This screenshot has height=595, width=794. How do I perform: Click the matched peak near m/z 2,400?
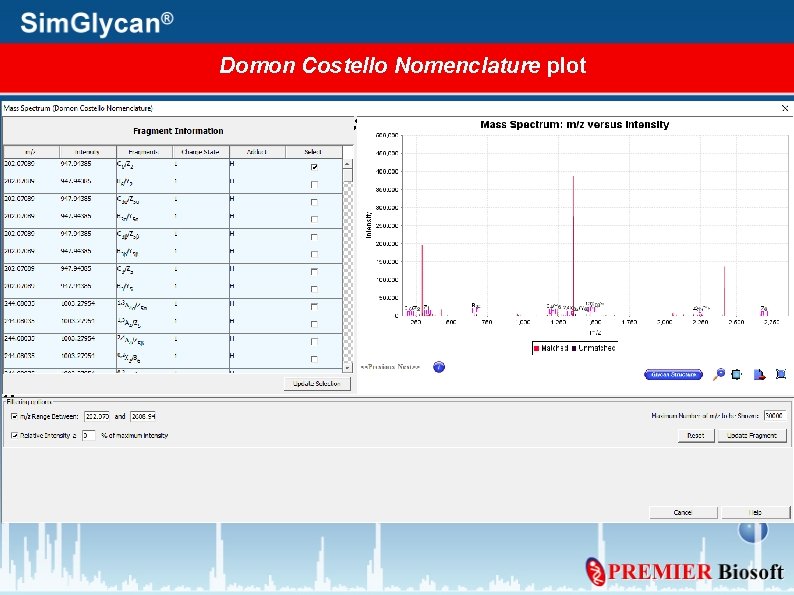(x=724, y=291)
